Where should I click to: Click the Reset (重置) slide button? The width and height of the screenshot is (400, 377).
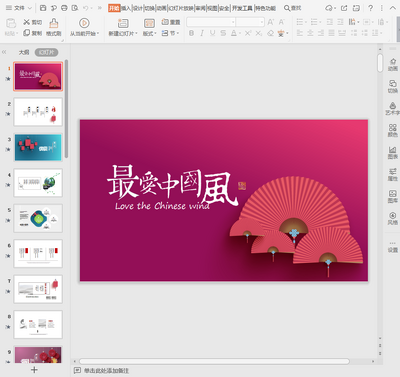point(171,22)
